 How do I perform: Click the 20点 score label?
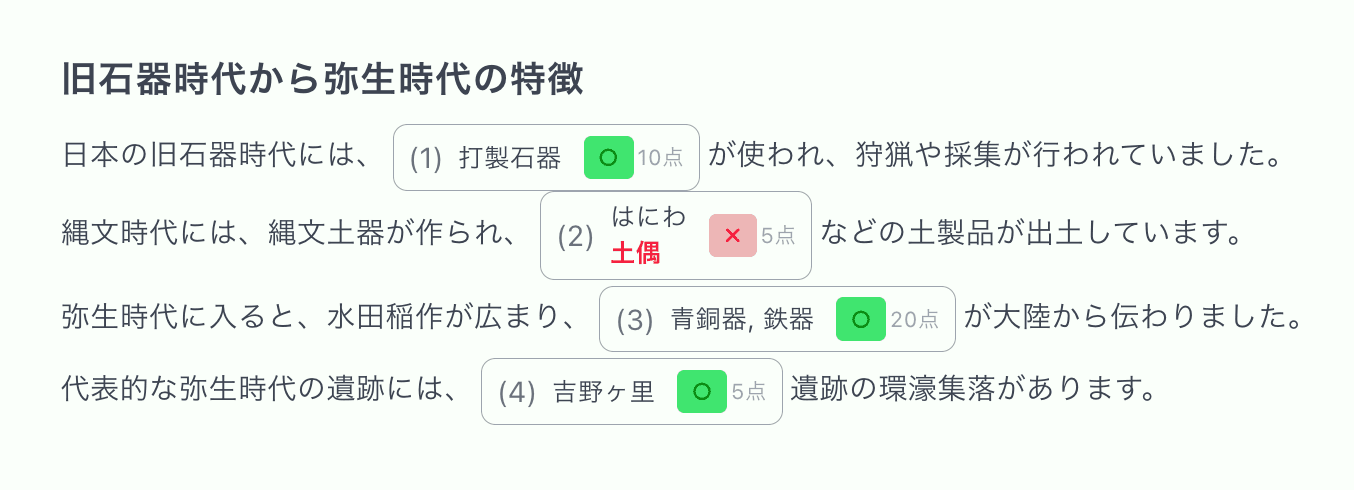[915, 320]
